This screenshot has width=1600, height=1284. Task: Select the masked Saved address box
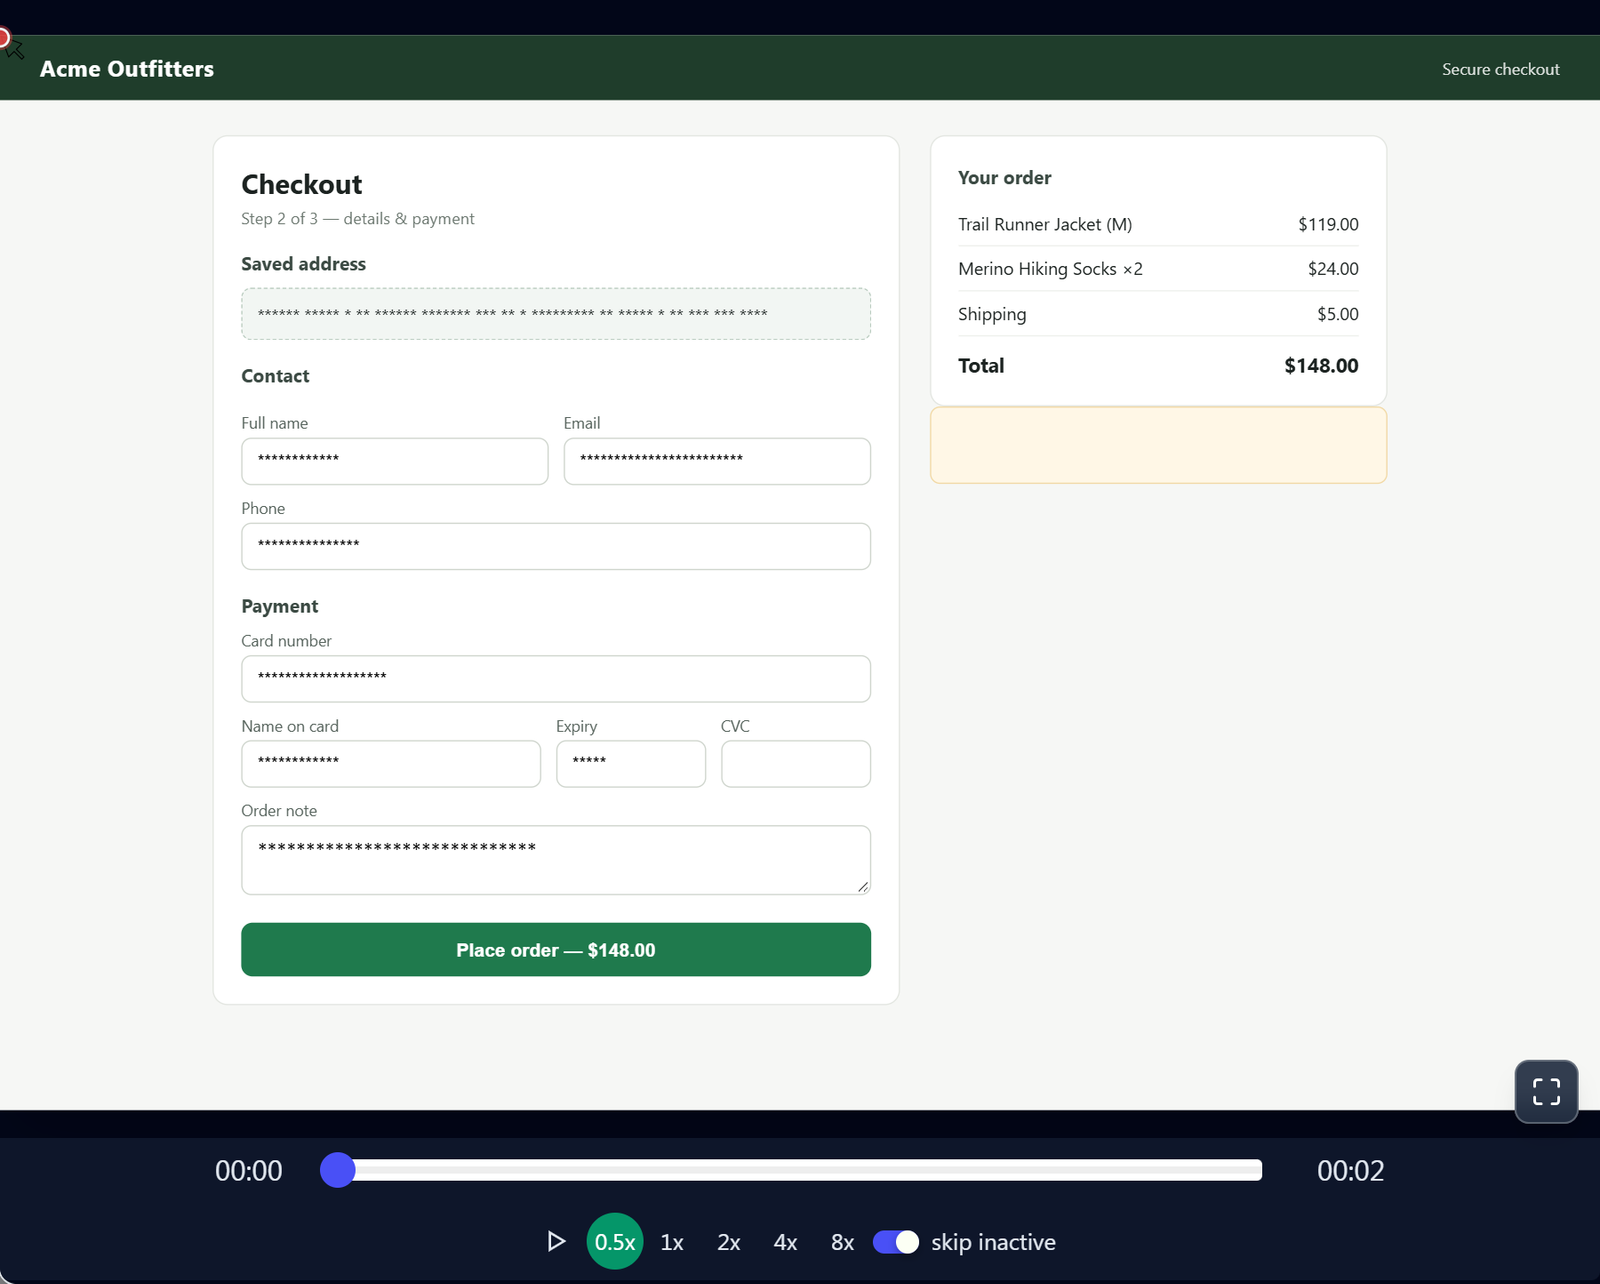(556, 314)
